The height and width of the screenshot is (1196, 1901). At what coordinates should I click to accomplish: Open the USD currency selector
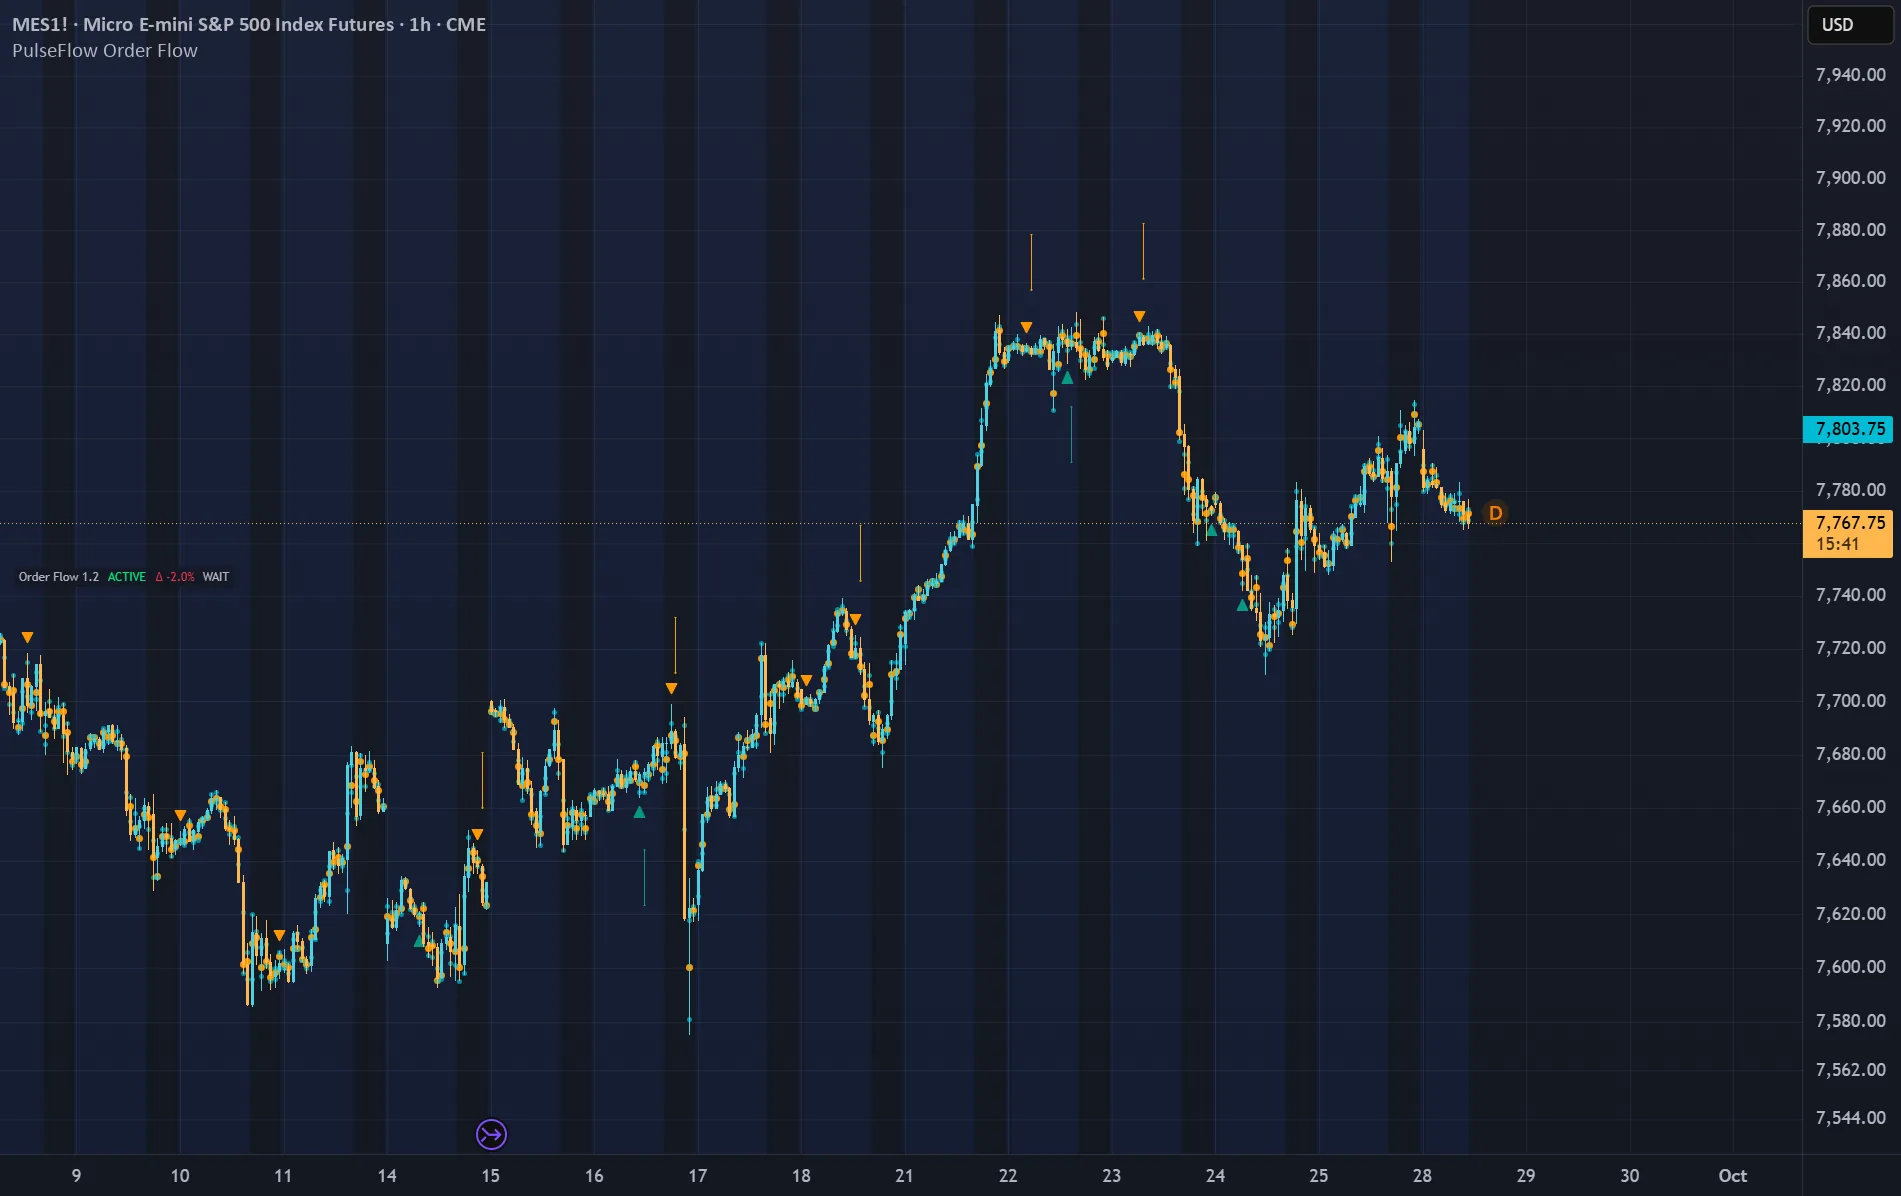(1849, 25)
